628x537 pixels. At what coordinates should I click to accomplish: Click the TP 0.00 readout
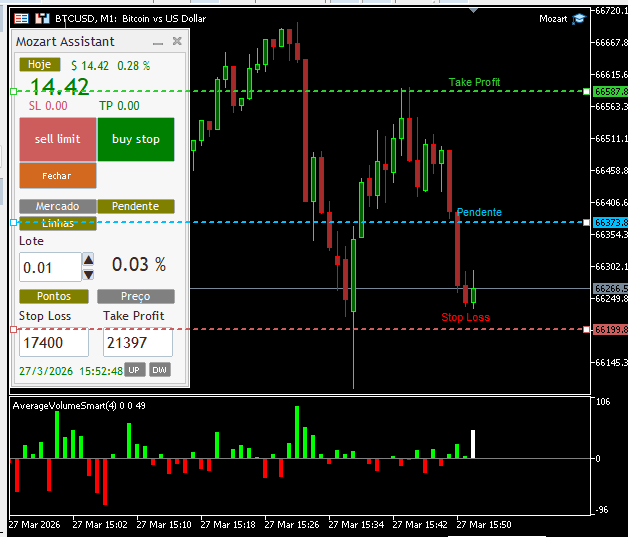(119, 106)
